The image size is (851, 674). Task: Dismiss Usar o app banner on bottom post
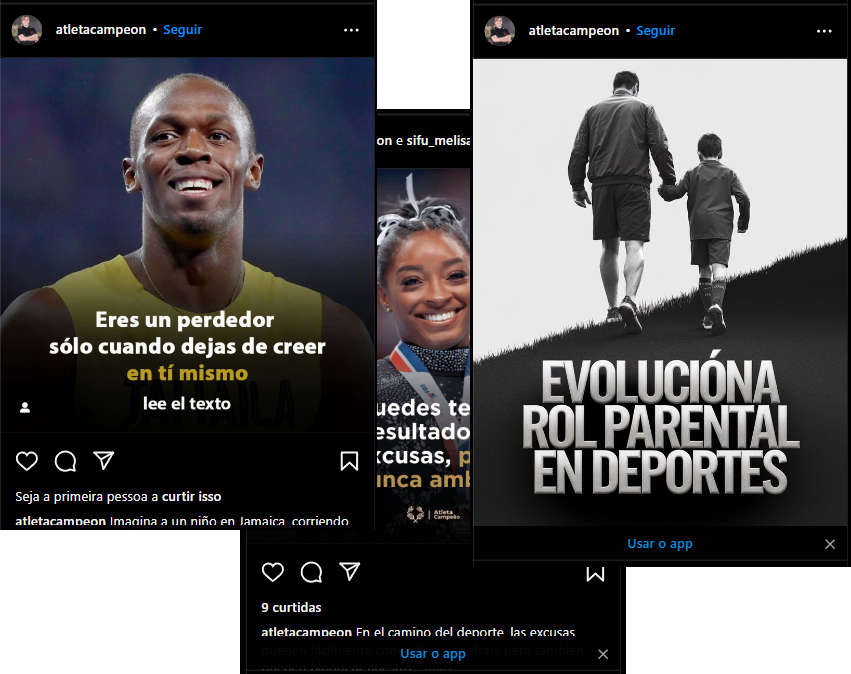(603, 654)
